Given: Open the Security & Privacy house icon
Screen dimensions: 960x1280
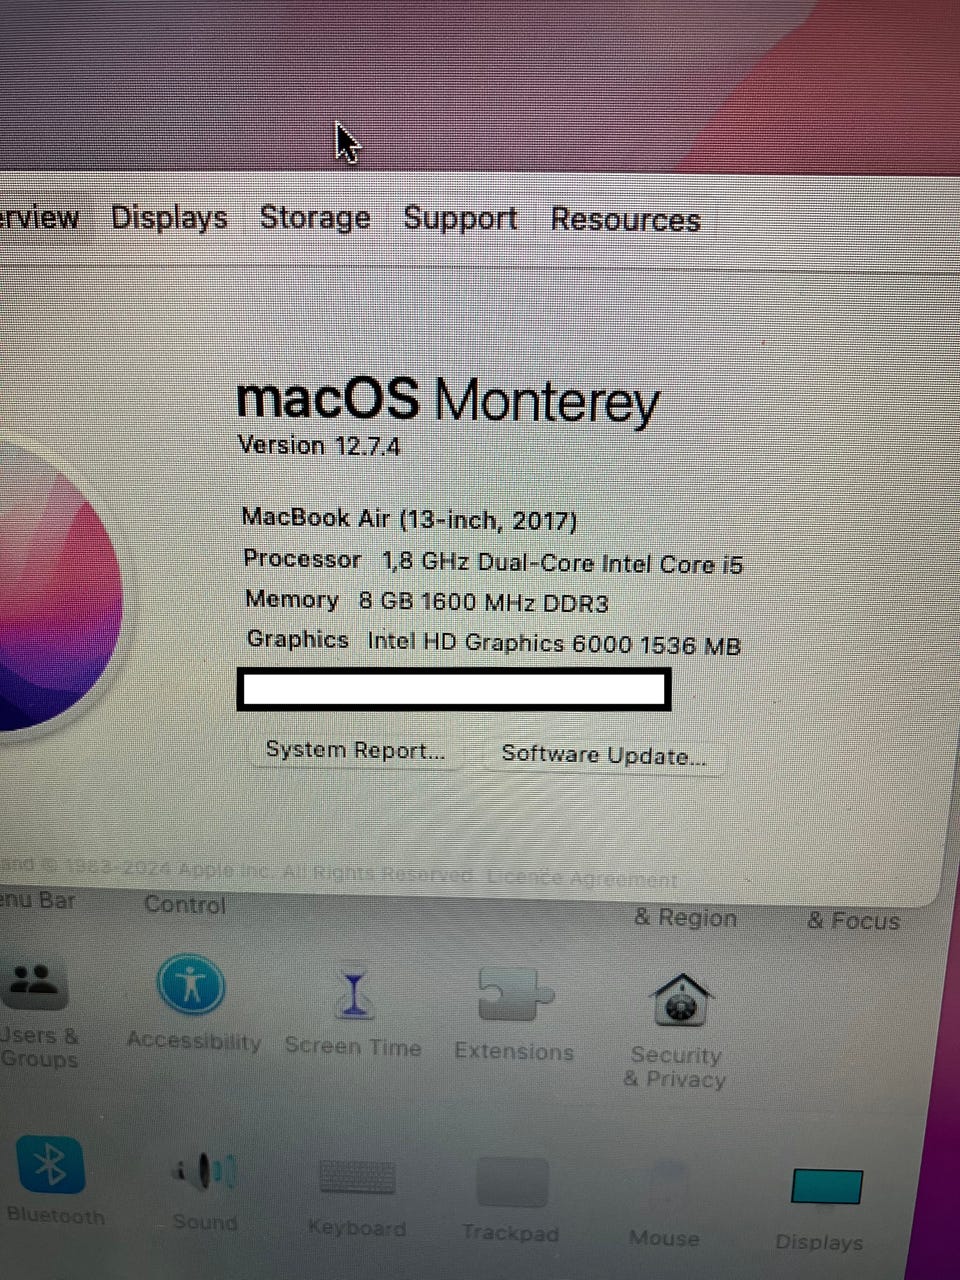Looking at the screenshot, I should [680, 1000].
